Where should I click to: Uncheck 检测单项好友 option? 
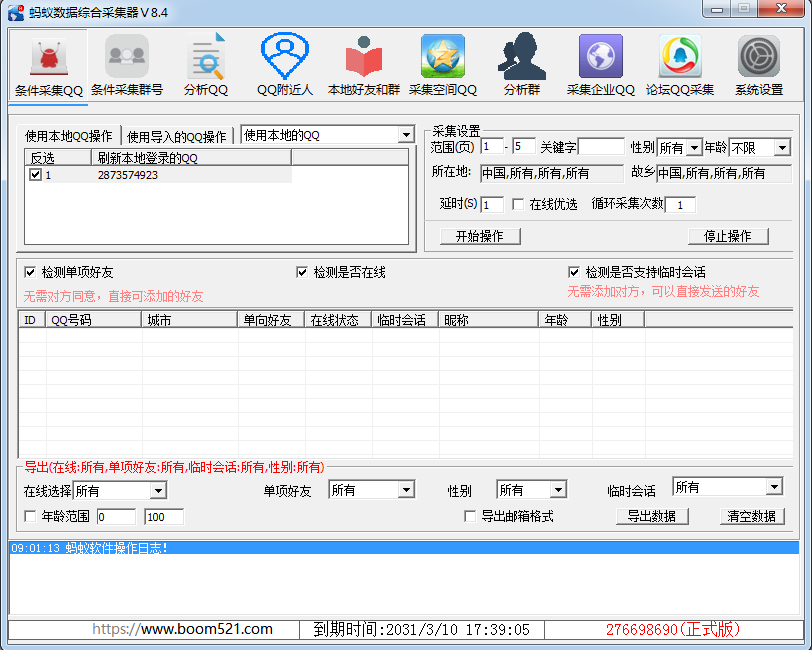click(x=30, y=272)
